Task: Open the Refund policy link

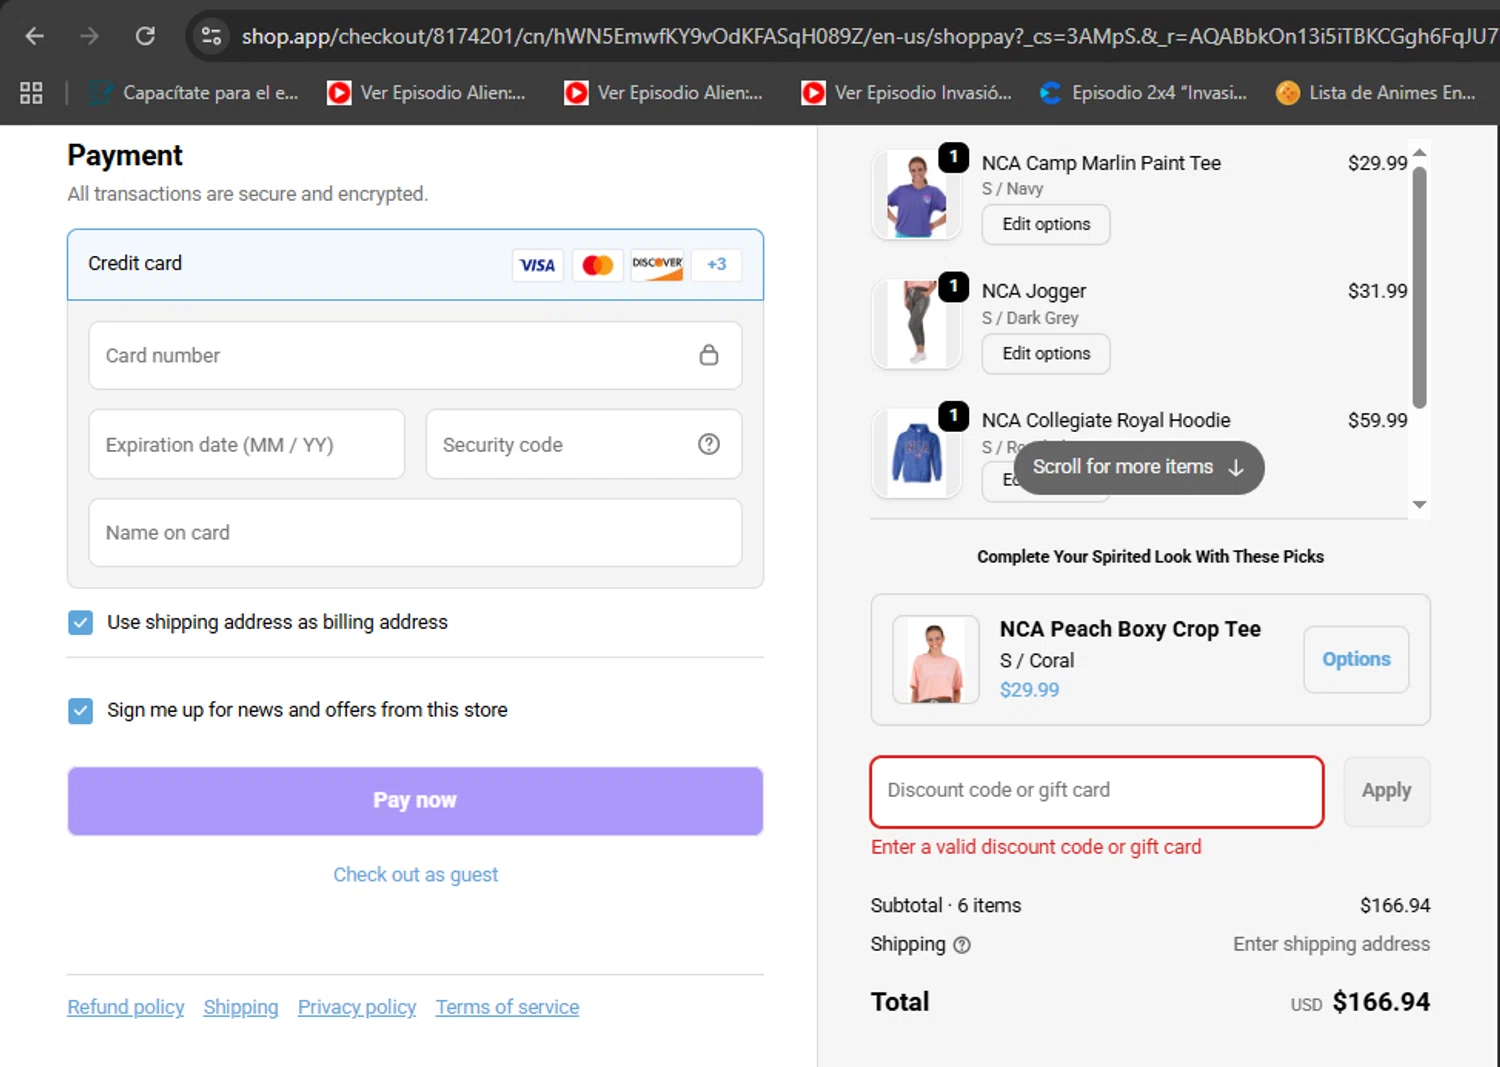Action: coord(126,1007)
